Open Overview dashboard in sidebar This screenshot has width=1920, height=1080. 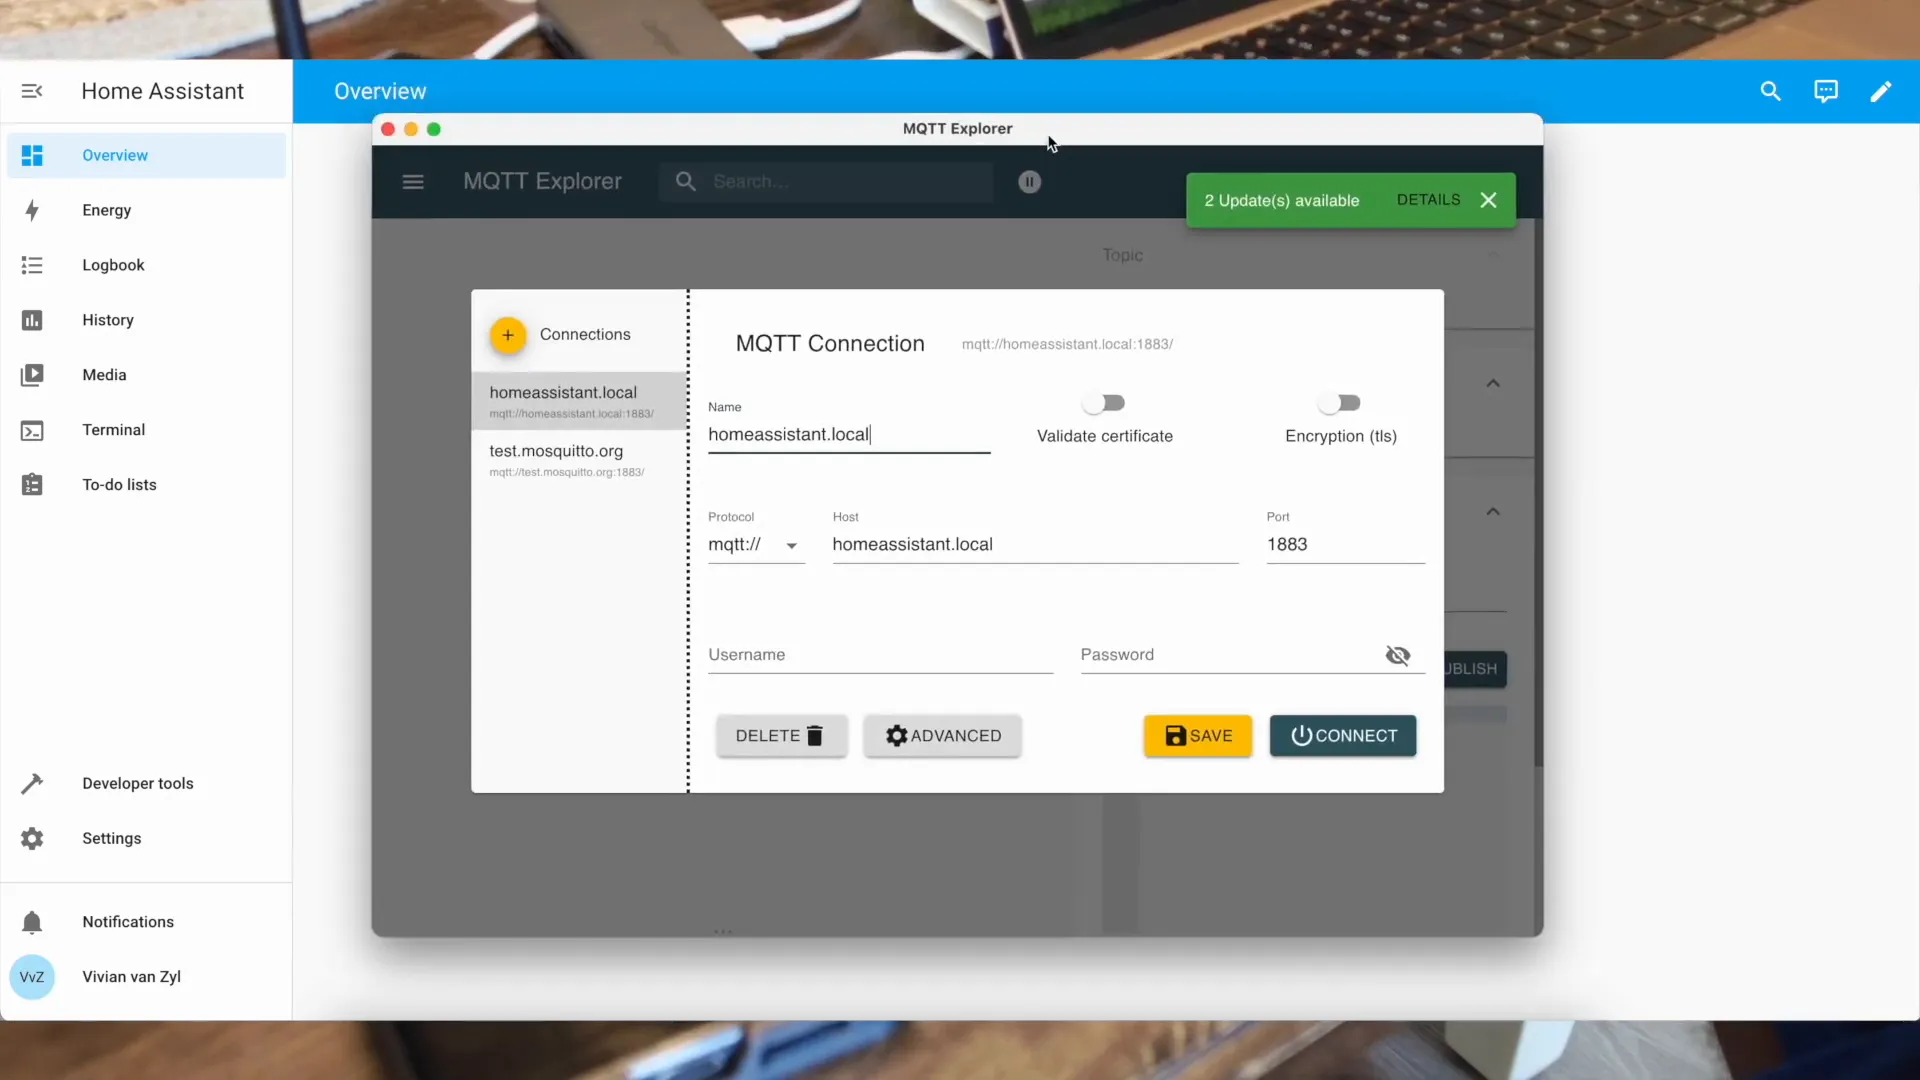(146, 155)
